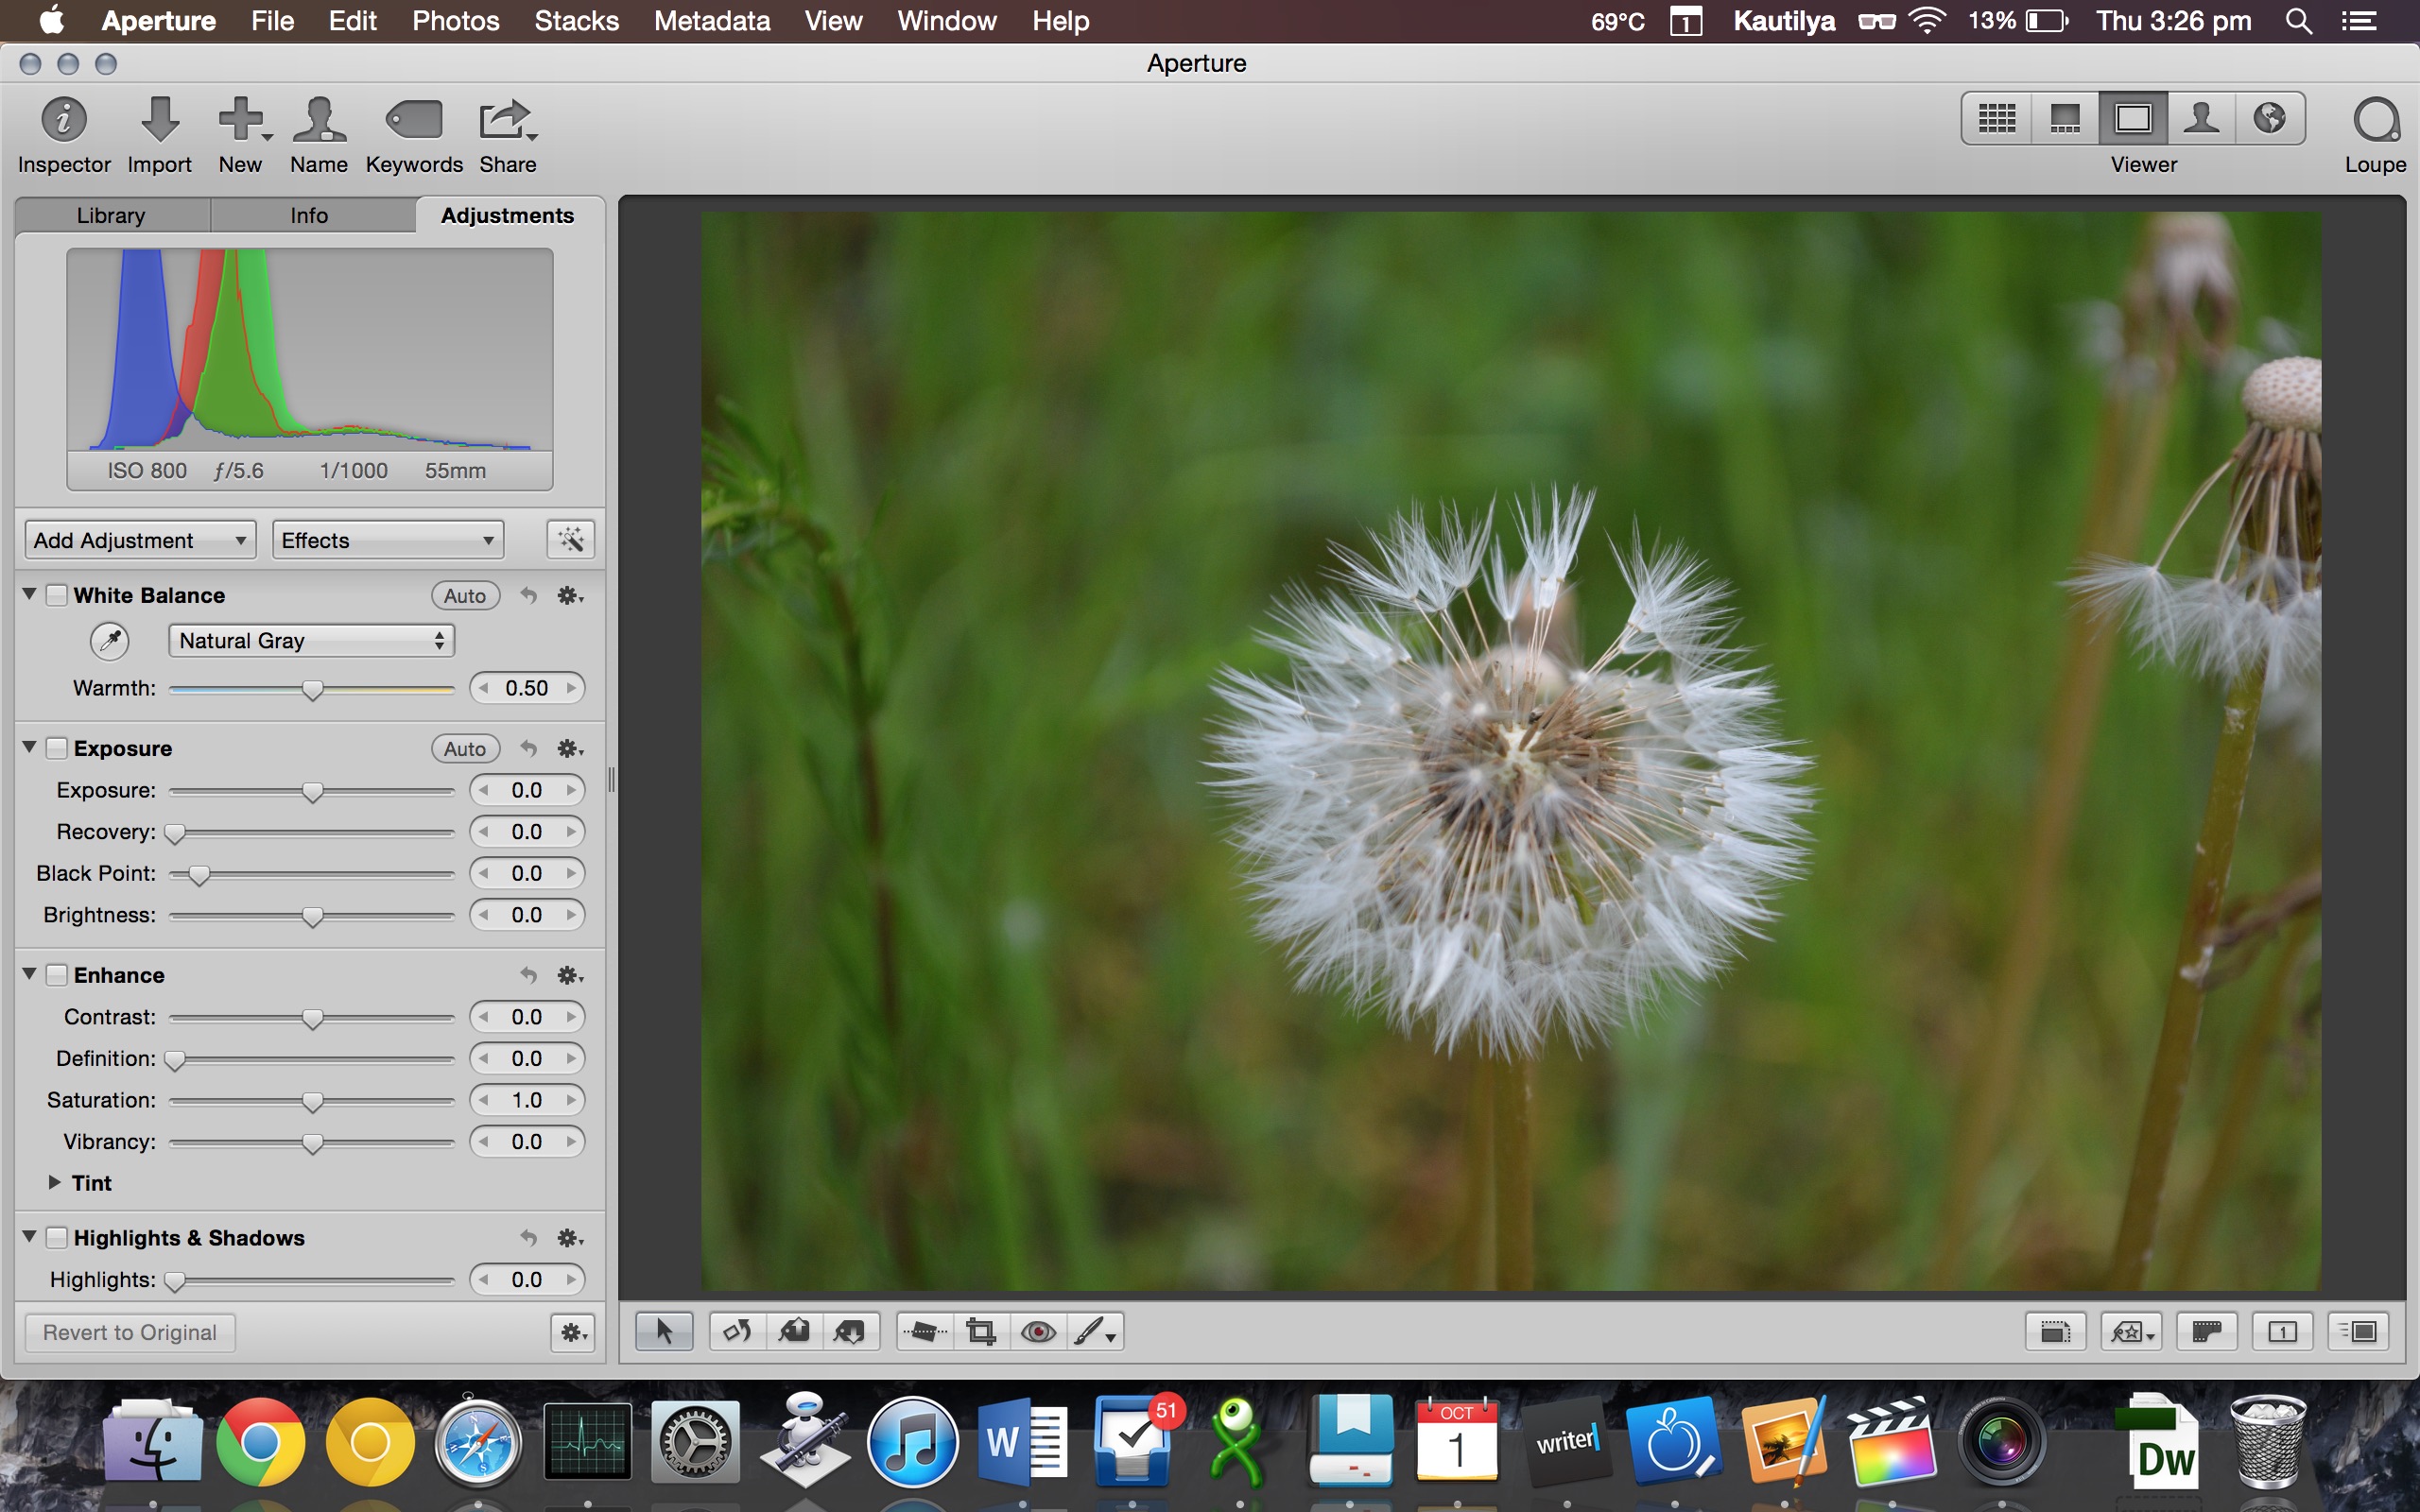Reset the White Balance adjustment arrow

coord(528,596)
